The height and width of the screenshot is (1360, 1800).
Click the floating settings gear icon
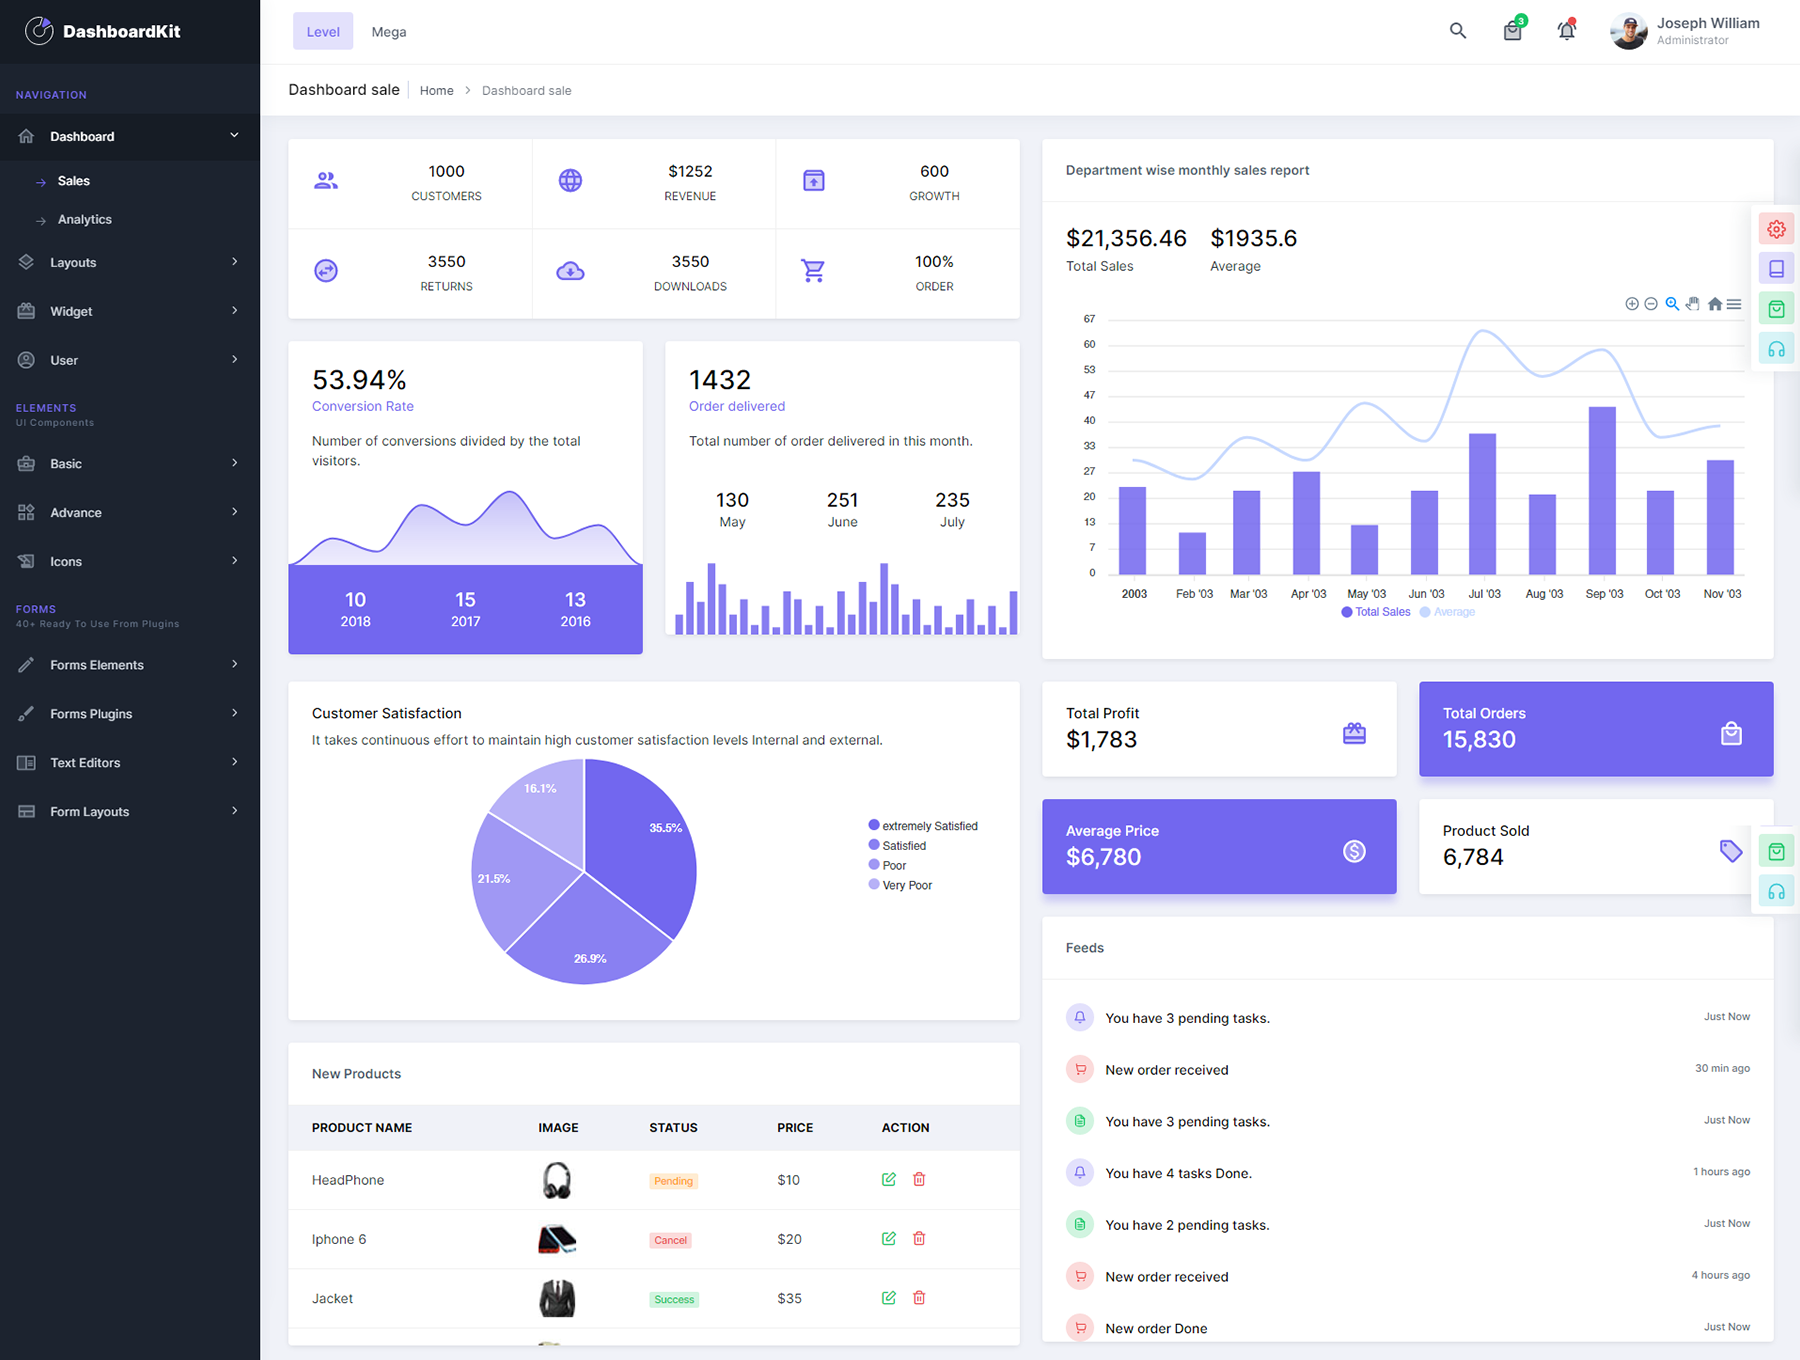pyautogui.click(x=1776, y=228)
